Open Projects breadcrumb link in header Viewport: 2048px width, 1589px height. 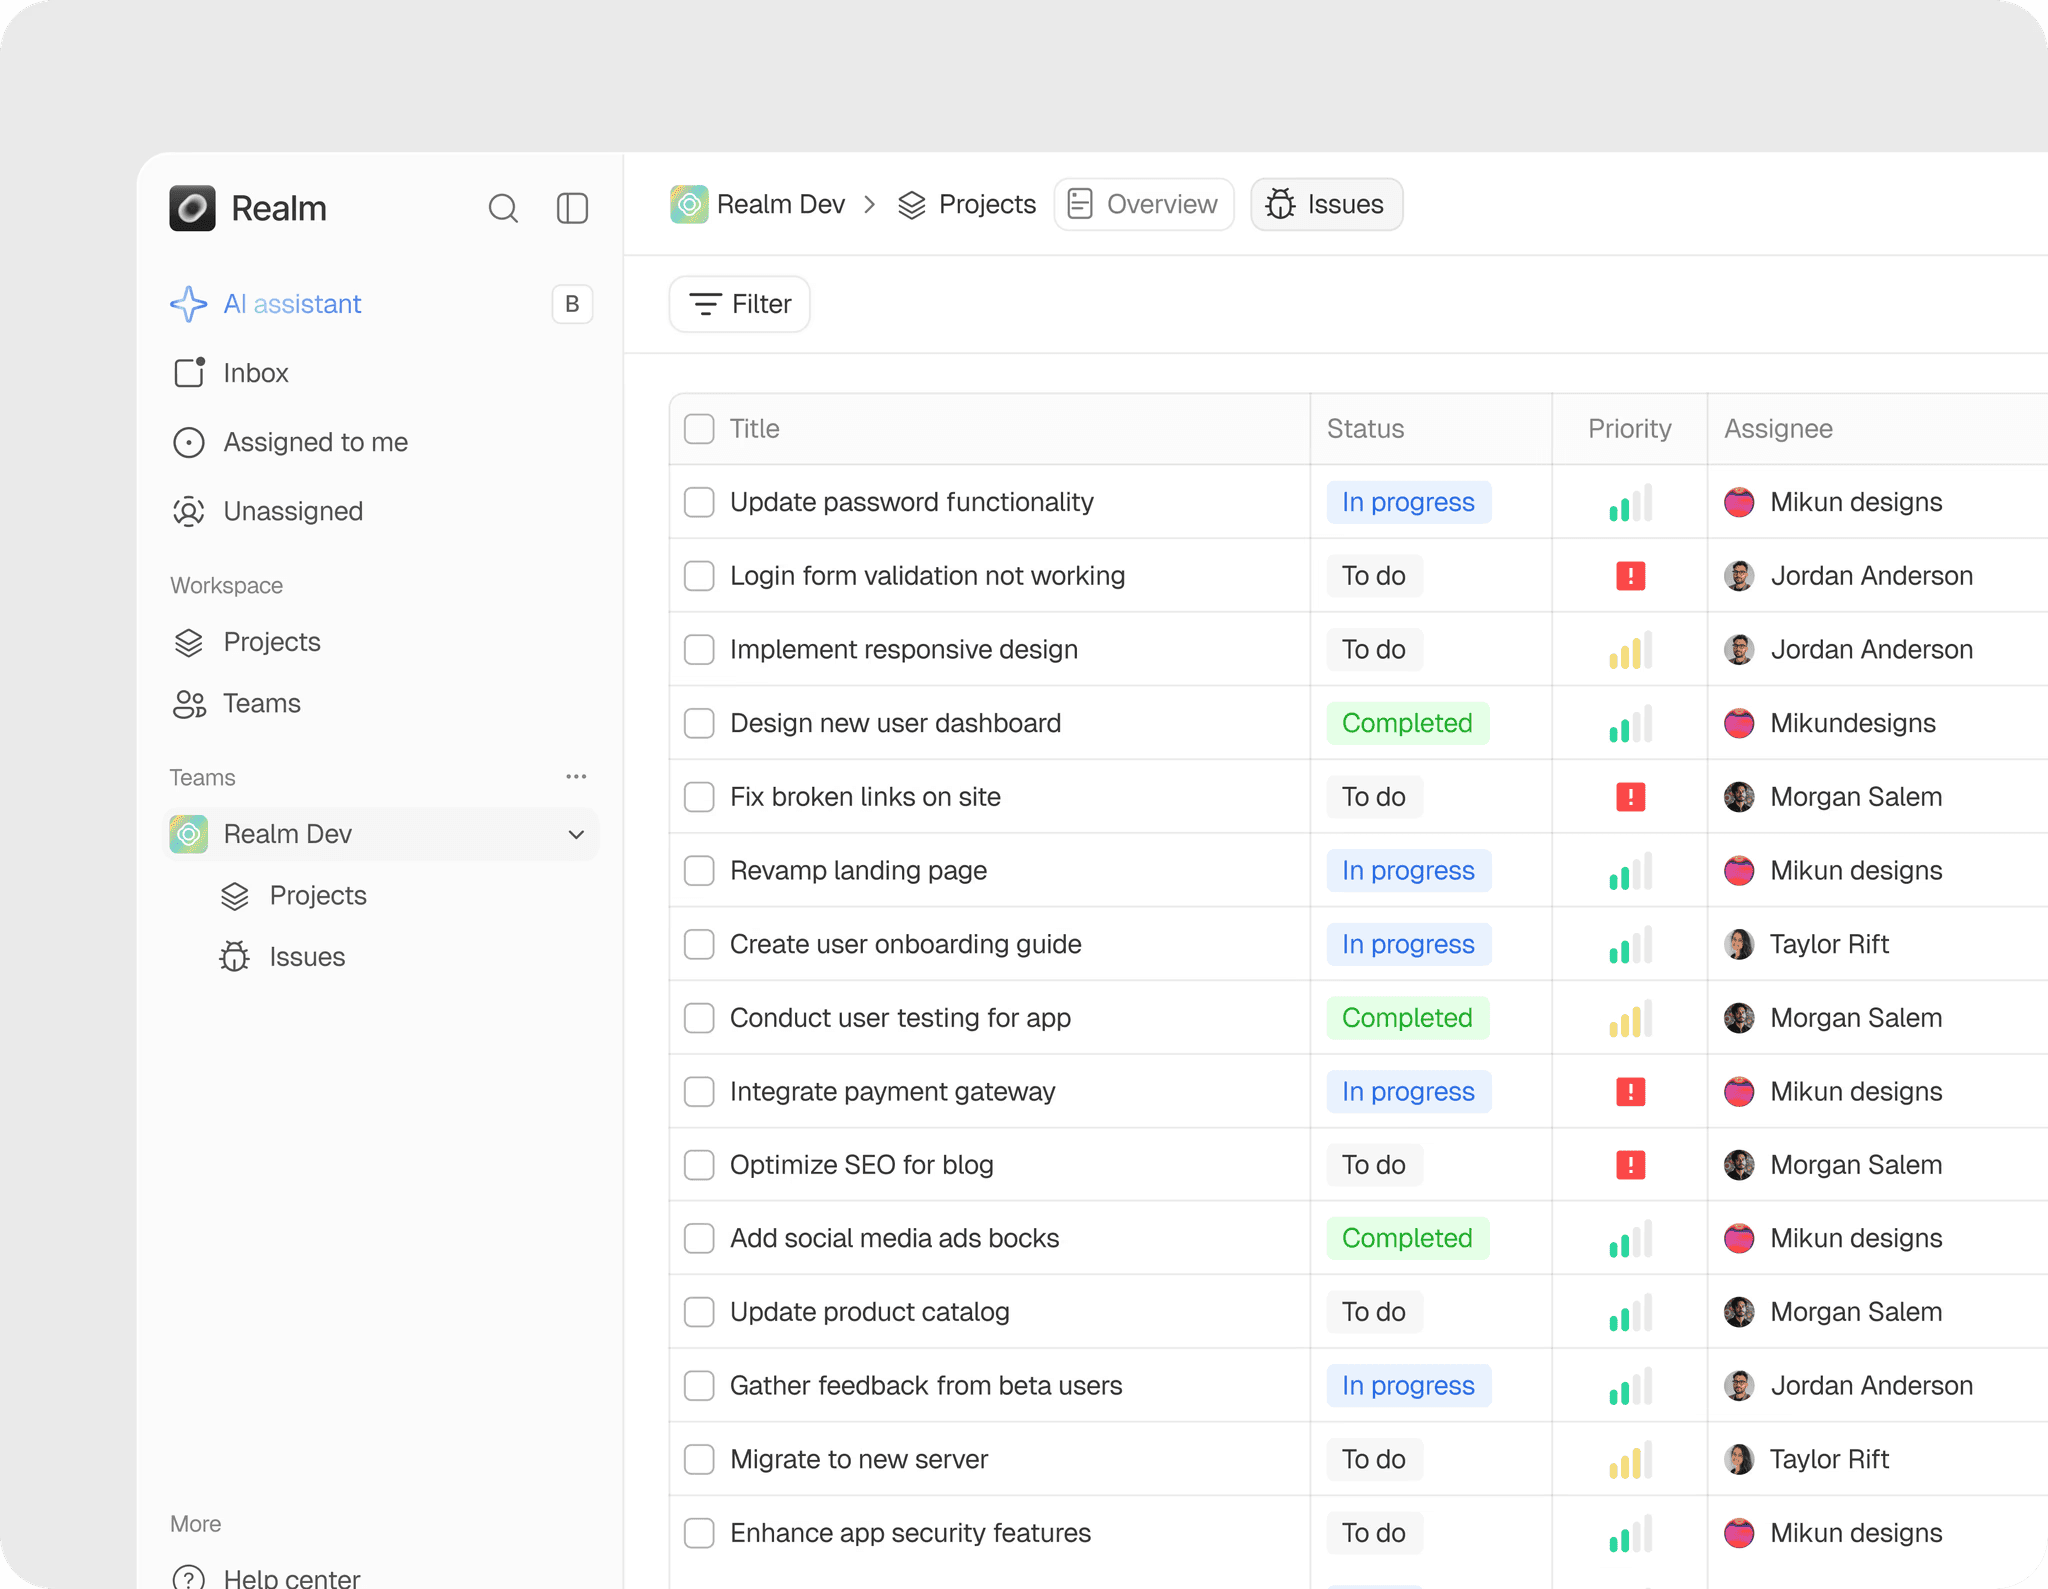[967, 204]
